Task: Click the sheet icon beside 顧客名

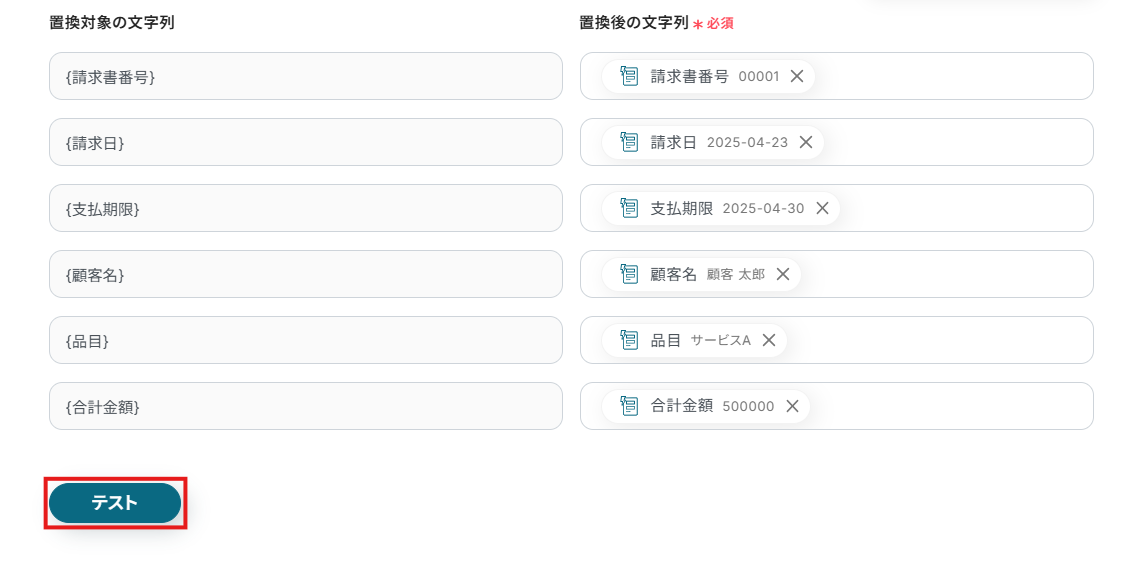Action: tap(629, 274)
